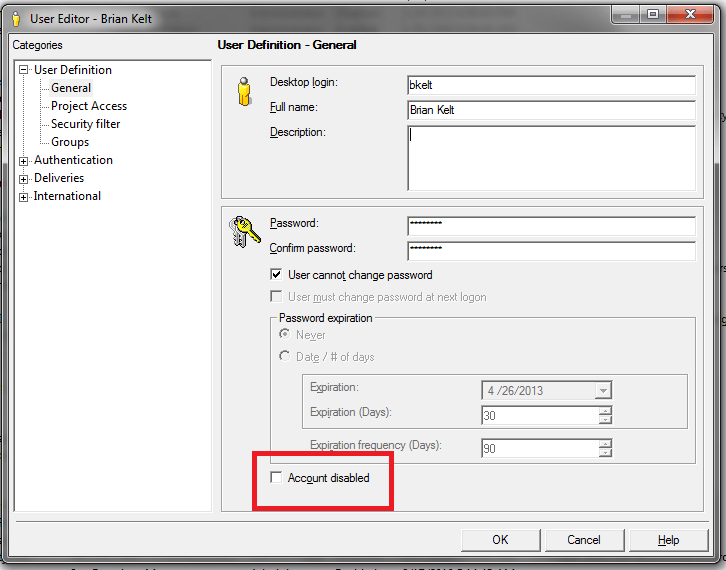Select the International tree label

(67, 196)
